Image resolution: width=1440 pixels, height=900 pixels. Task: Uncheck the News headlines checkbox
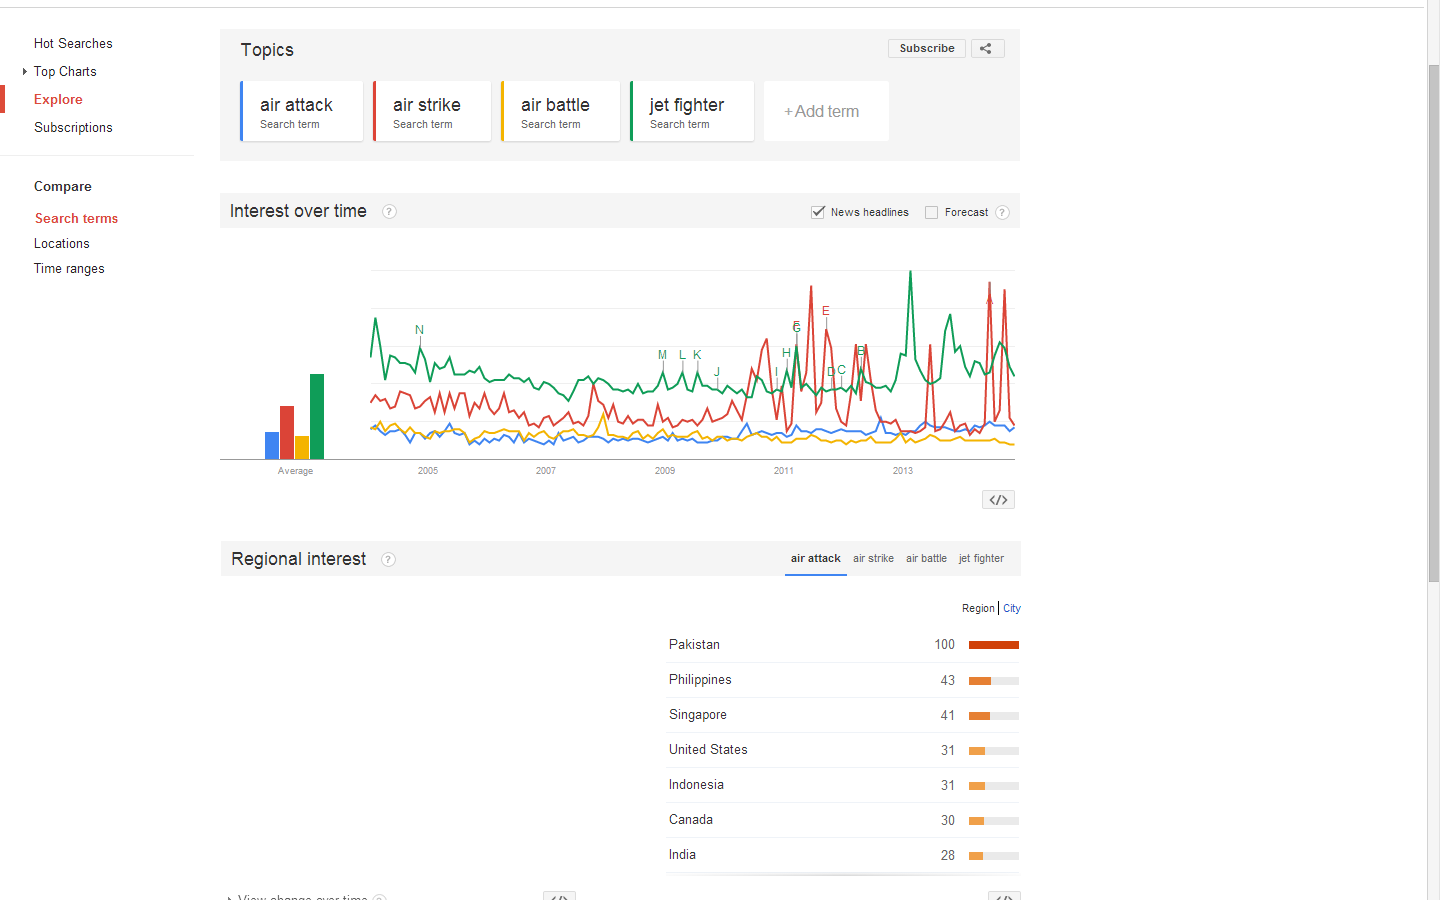point(818,212)
